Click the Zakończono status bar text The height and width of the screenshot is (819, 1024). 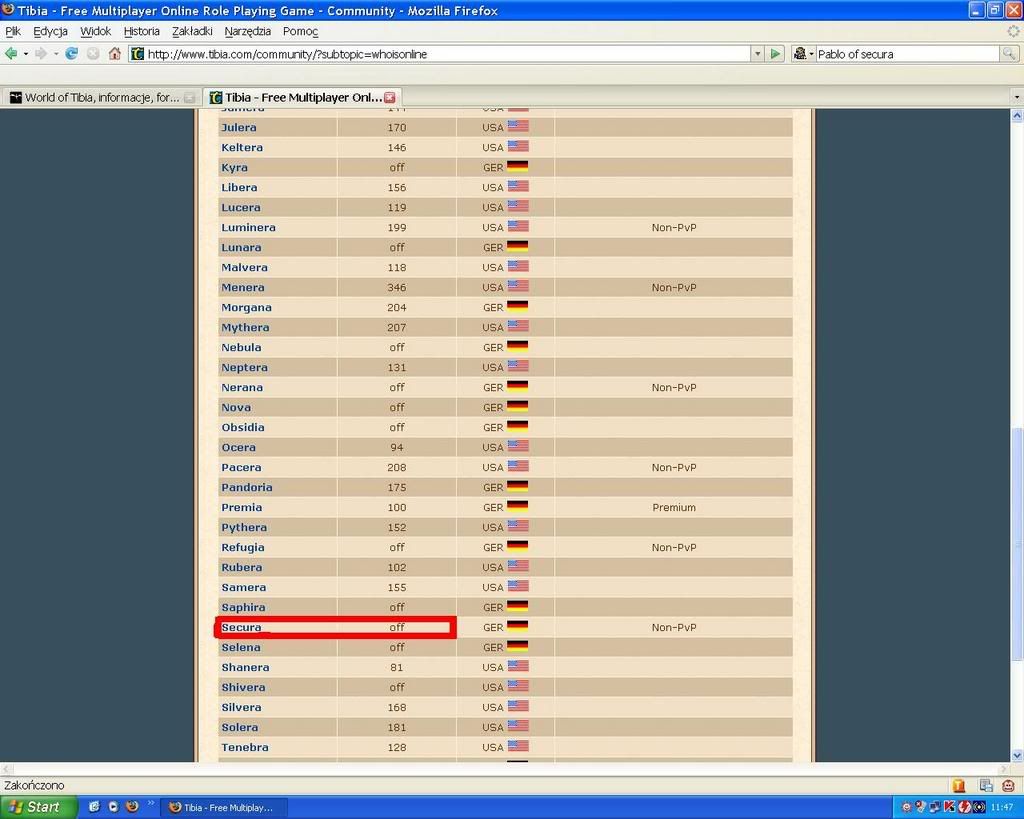tap(34, 785)
